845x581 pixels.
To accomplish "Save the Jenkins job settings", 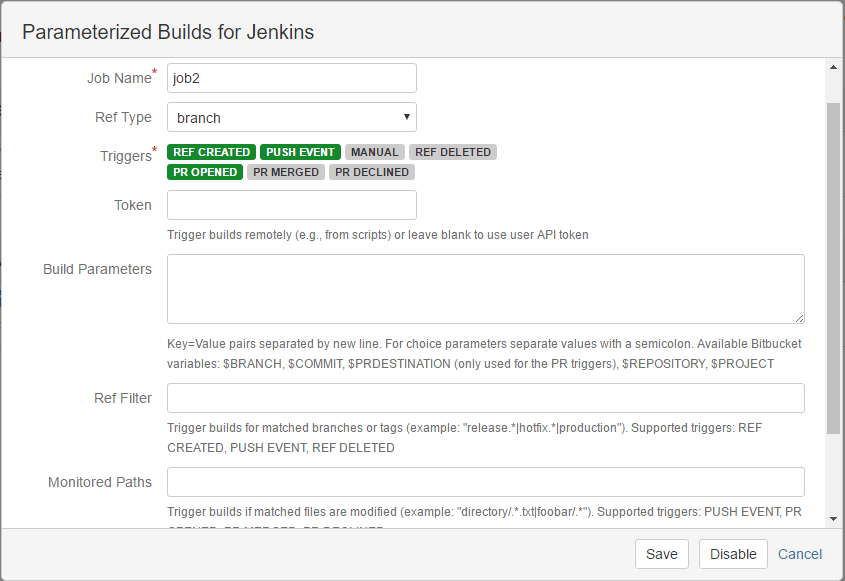I will pos(661,554).
